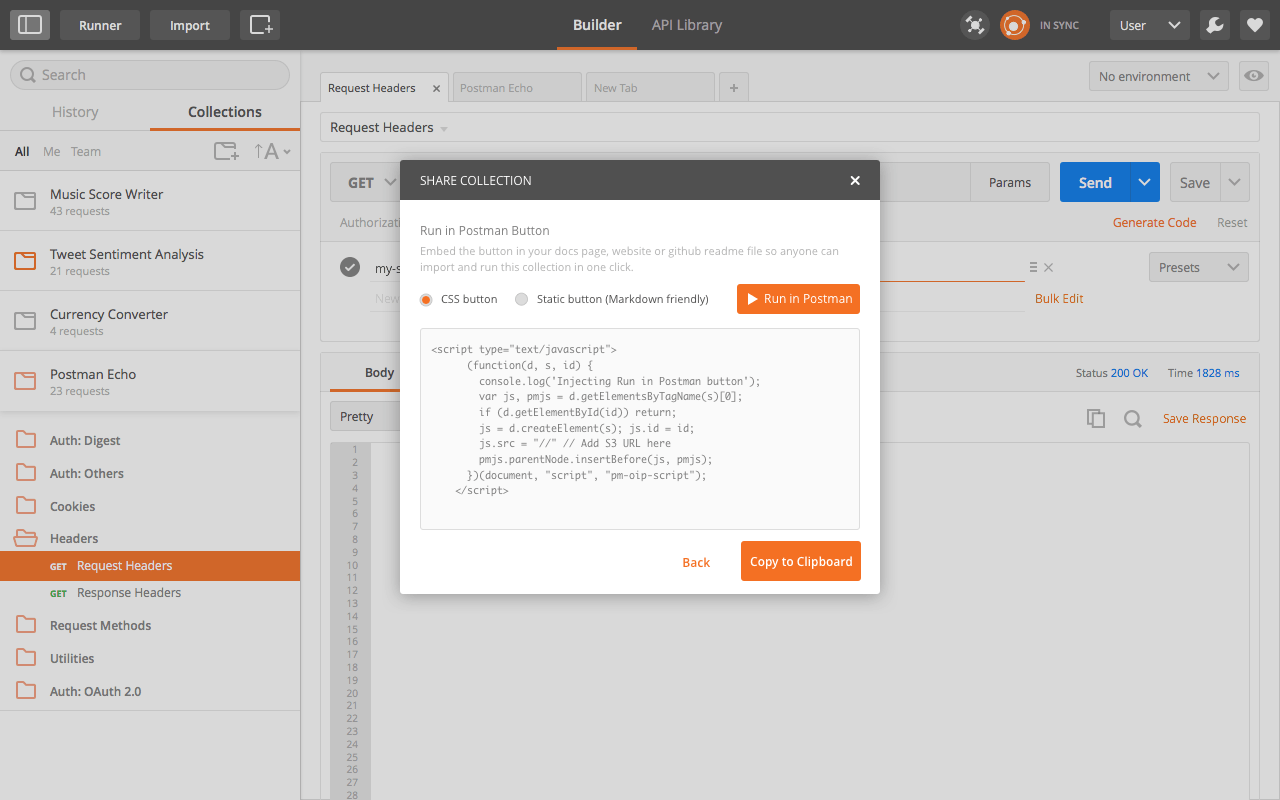Go Back in share dialog
1280x800 pixels.
696,562
